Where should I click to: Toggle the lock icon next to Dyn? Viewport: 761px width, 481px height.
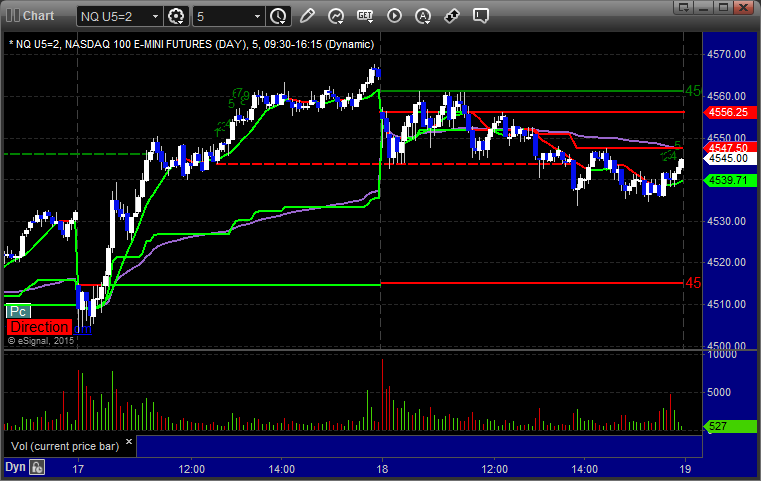(x=37, y=467)
